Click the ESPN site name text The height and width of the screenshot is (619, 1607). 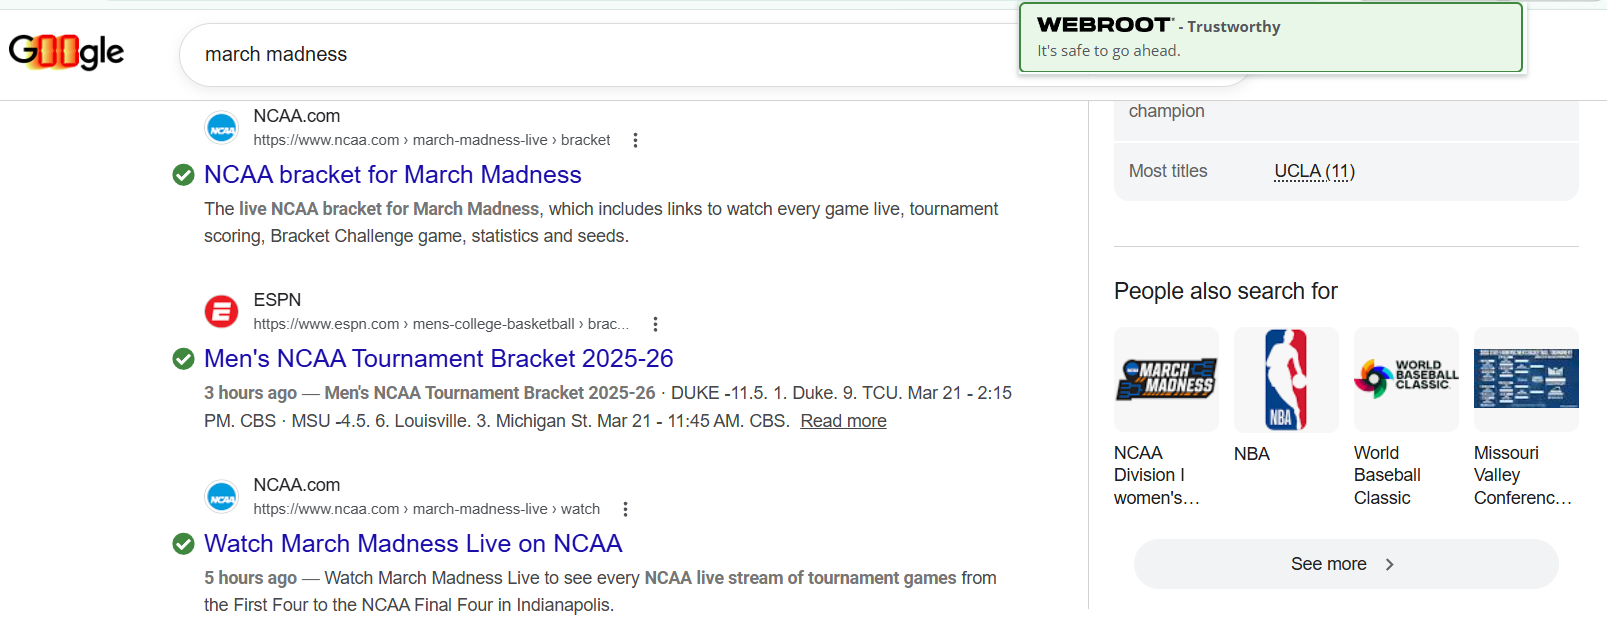coord(277,300)
